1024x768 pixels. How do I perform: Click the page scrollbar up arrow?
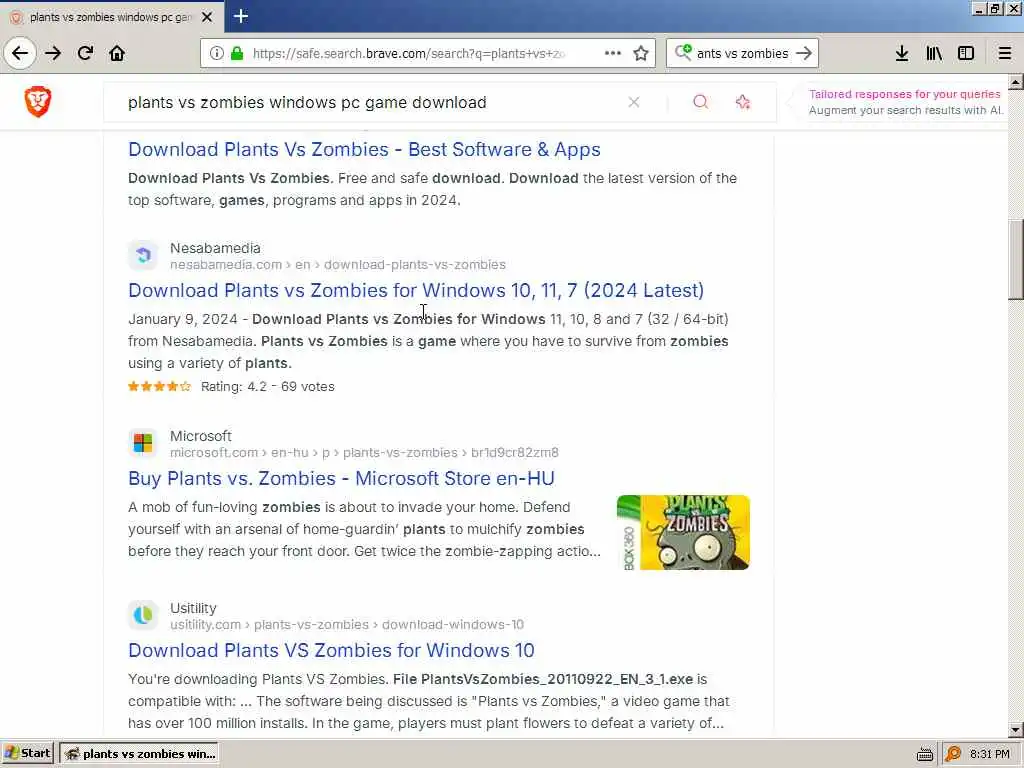(1016, 82)
